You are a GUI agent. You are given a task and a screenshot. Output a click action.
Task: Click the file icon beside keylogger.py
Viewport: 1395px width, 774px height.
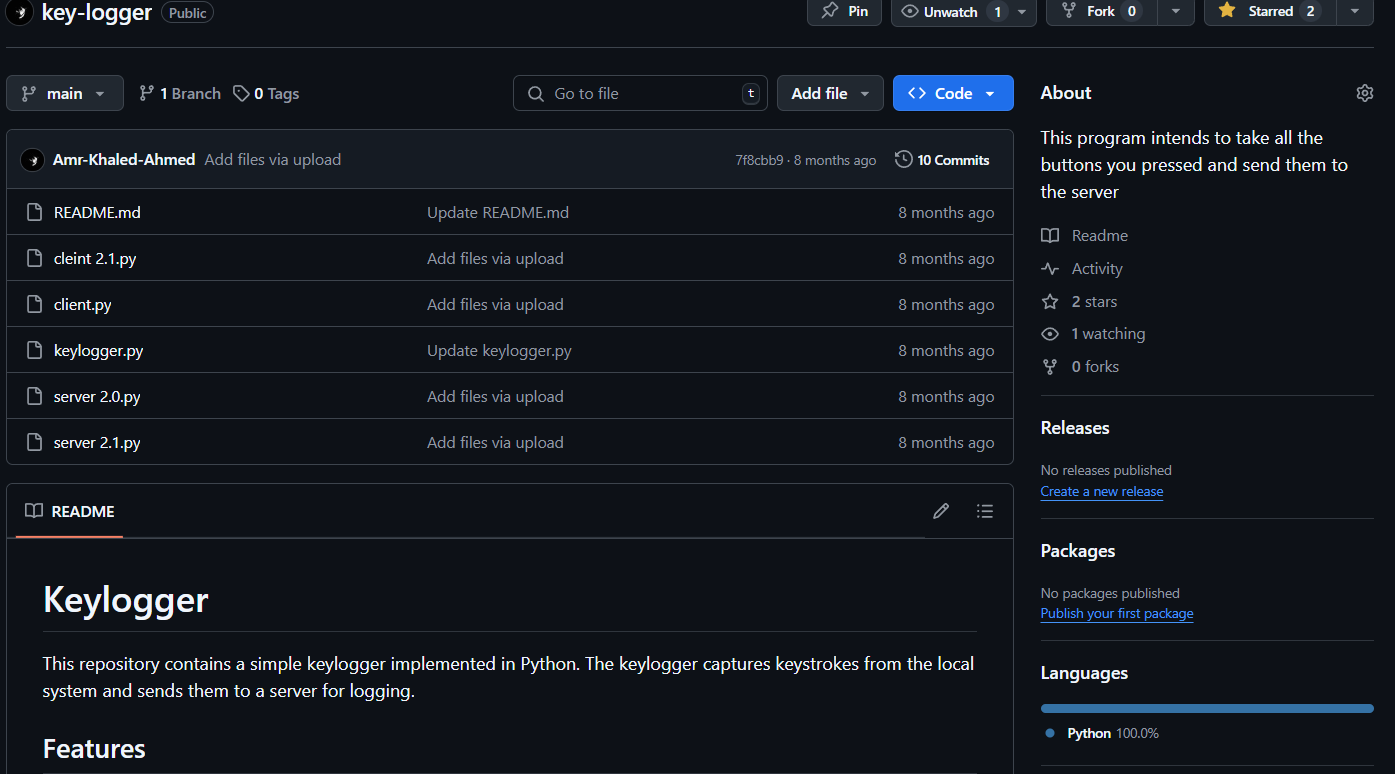(x=34, y=351)
